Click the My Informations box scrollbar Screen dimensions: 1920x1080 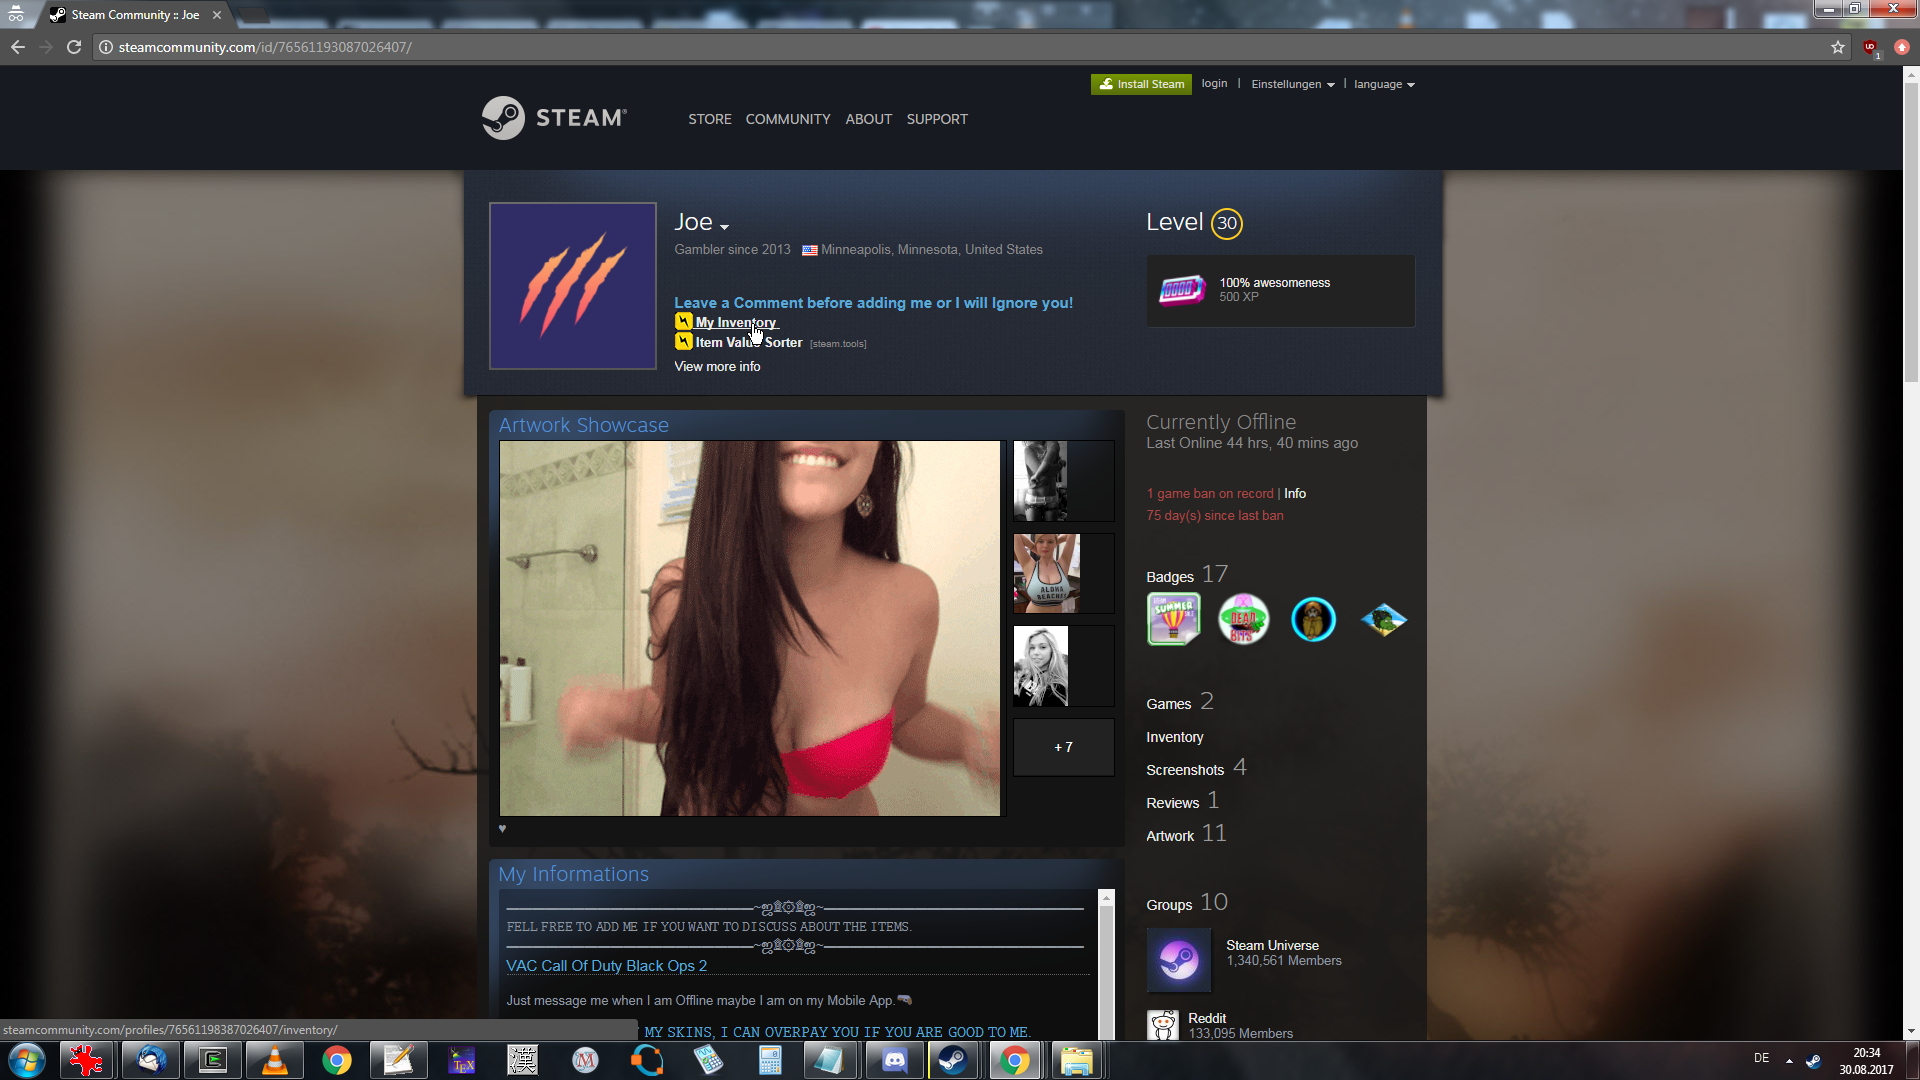(1106, 960)
